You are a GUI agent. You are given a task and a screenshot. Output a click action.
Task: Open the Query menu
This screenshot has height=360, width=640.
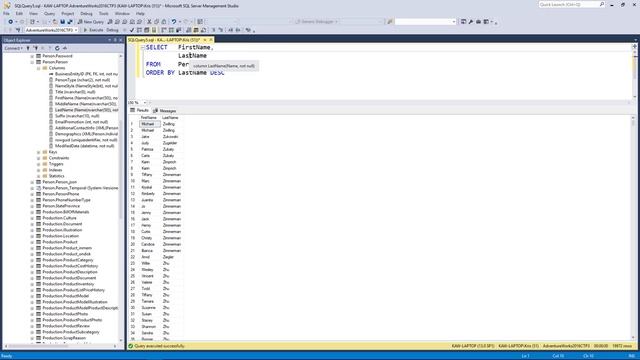point(49,13)
